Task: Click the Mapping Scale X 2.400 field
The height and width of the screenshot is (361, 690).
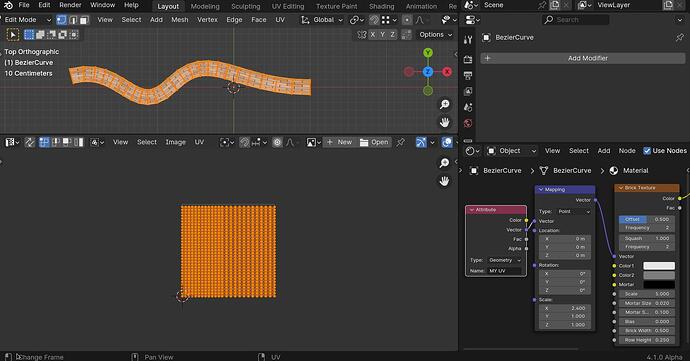Action: [x=565, y=308]
